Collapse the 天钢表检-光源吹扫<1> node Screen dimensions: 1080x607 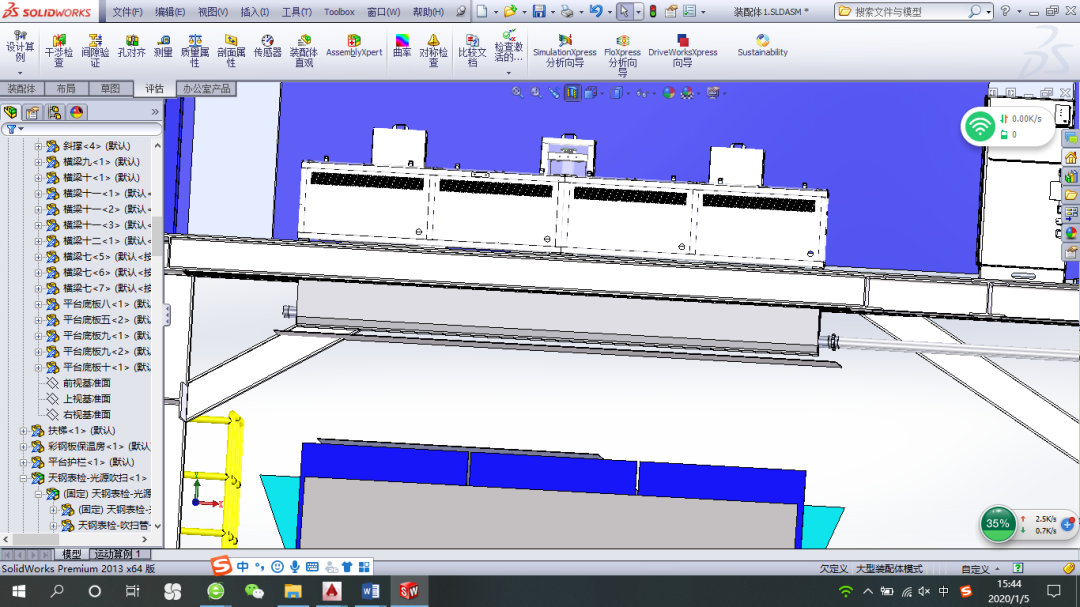point(24,478)
